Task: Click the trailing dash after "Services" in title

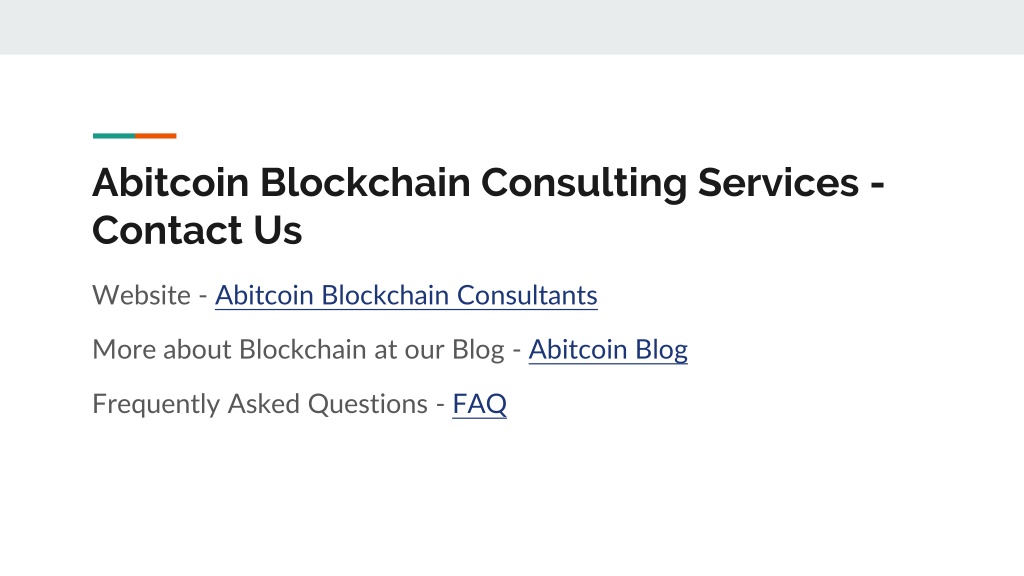Action: (877, 185)
